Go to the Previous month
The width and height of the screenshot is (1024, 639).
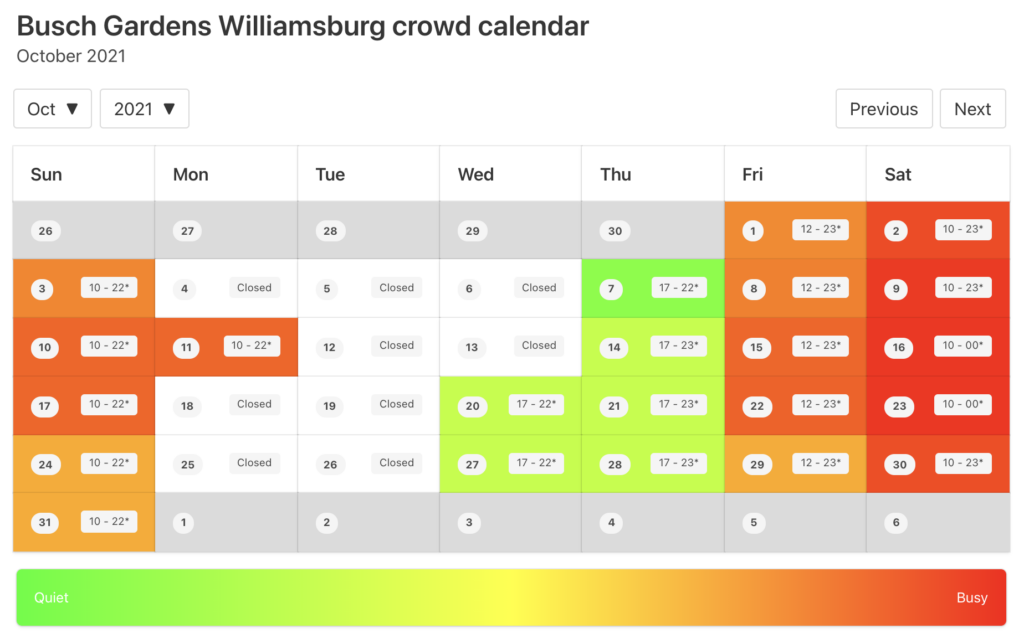pos(884,108)
